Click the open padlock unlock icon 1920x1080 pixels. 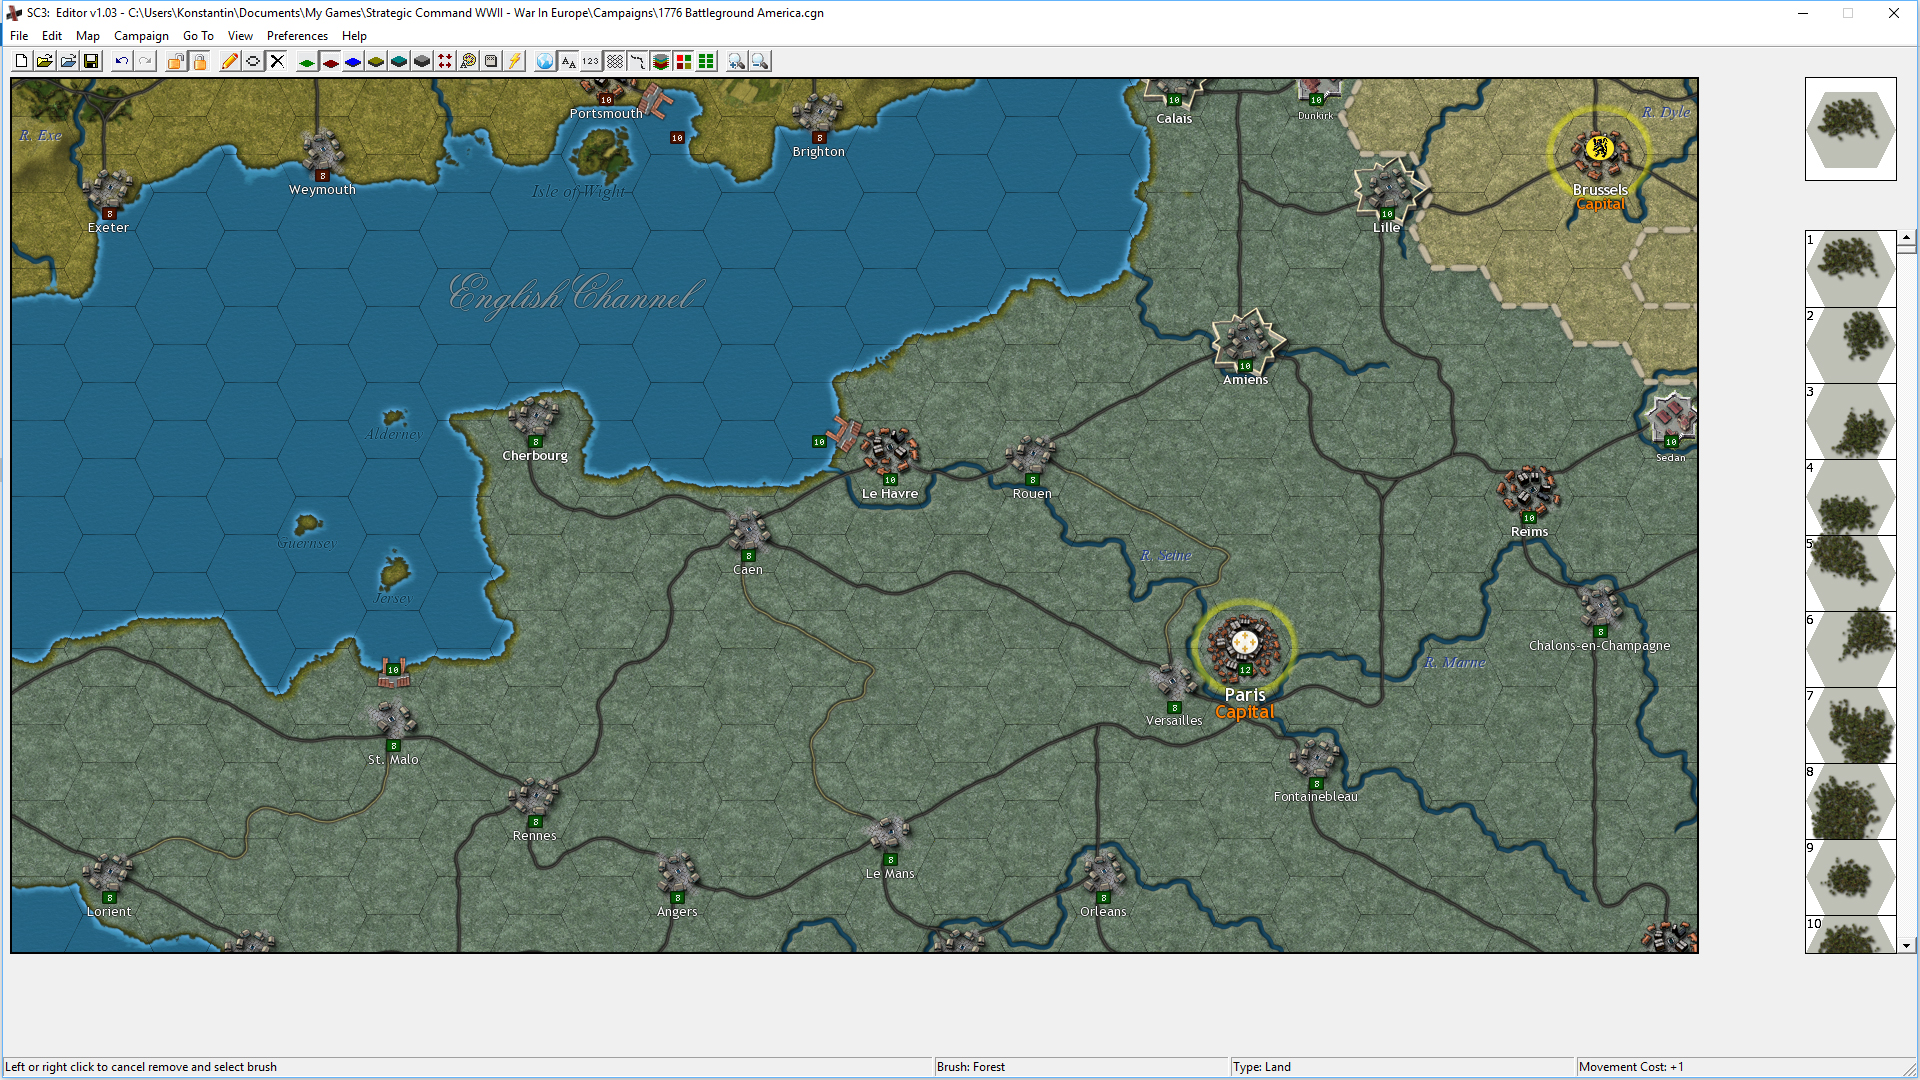pyautogui.click(x=176, y=61)
